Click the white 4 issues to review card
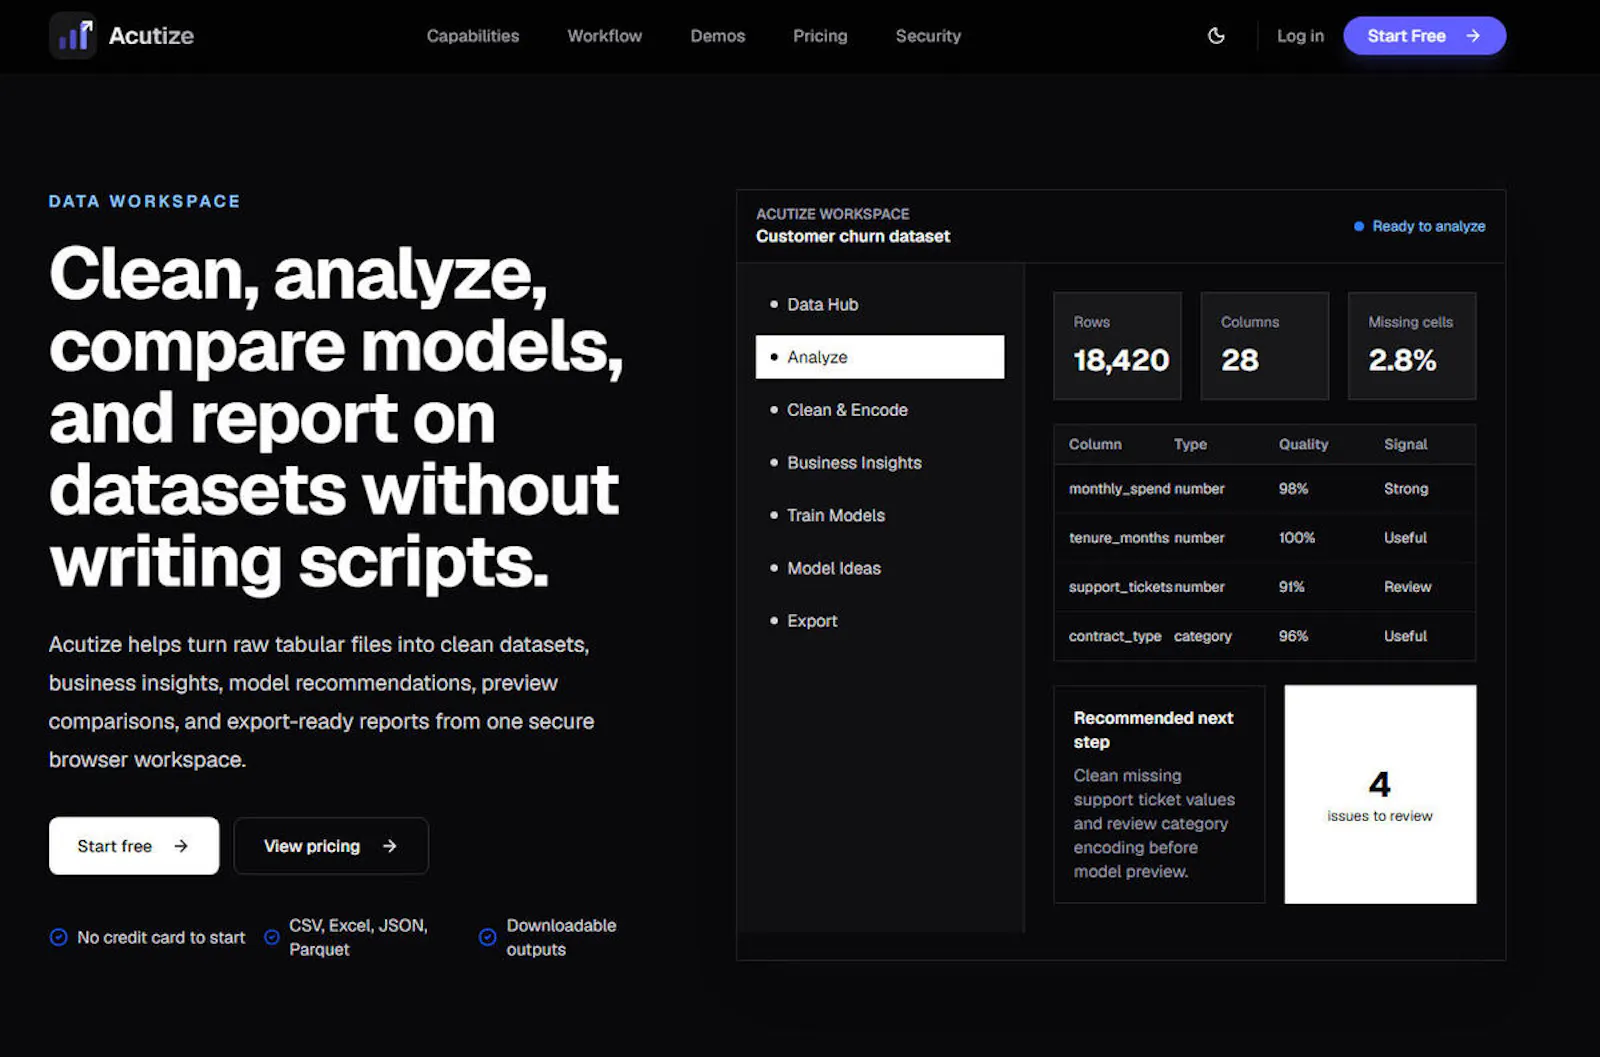The height and width of the screenshot is (1057, 1600). (1380, 794)
